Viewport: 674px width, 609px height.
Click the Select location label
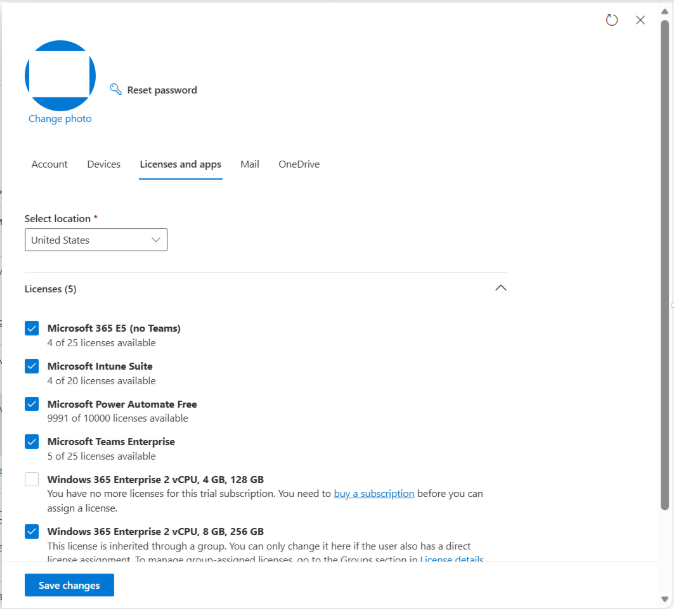pyautogui.click(x=58, y=218)
